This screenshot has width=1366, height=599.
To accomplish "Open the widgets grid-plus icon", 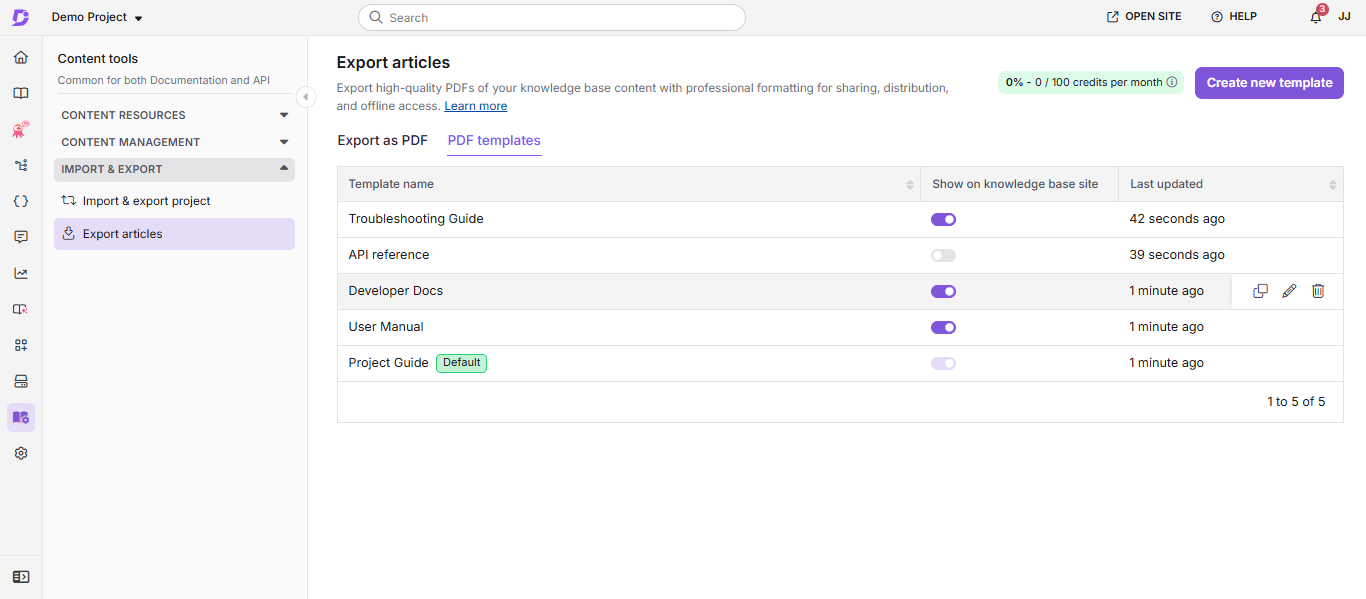I will (x=21, y=345).
